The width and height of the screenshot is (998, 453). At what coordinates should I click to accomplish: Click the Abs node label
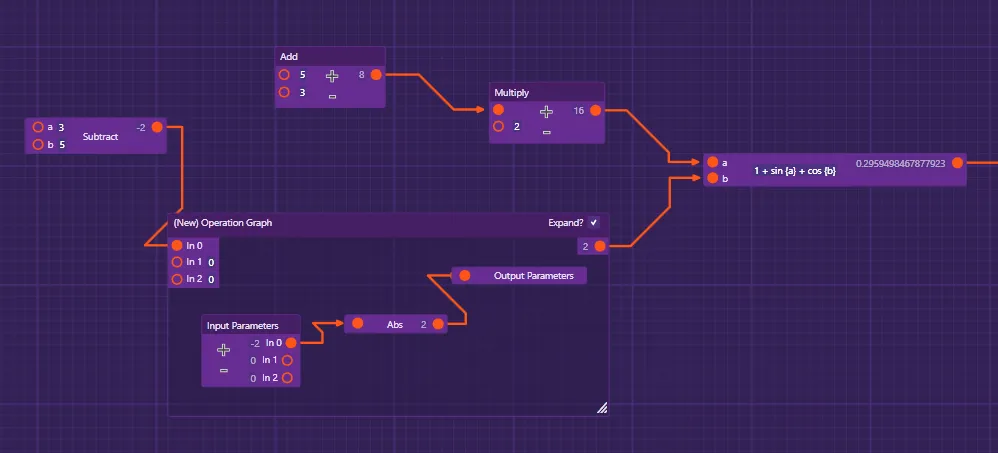(395, 324)
